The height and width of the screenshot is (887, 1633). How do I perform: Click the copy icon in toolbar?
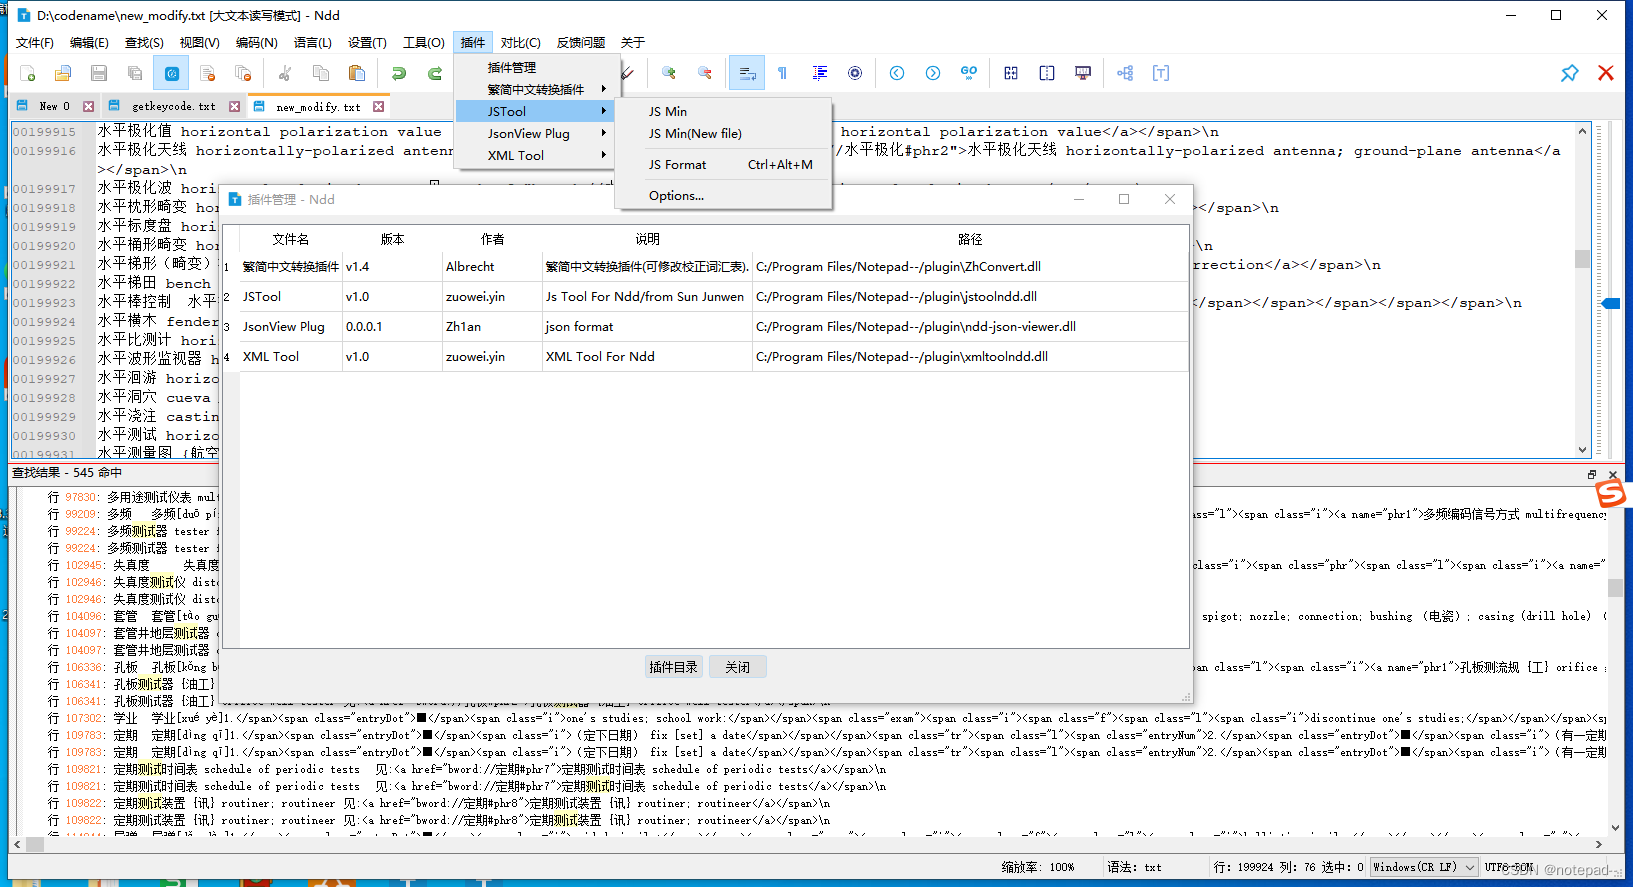point(321,73)
